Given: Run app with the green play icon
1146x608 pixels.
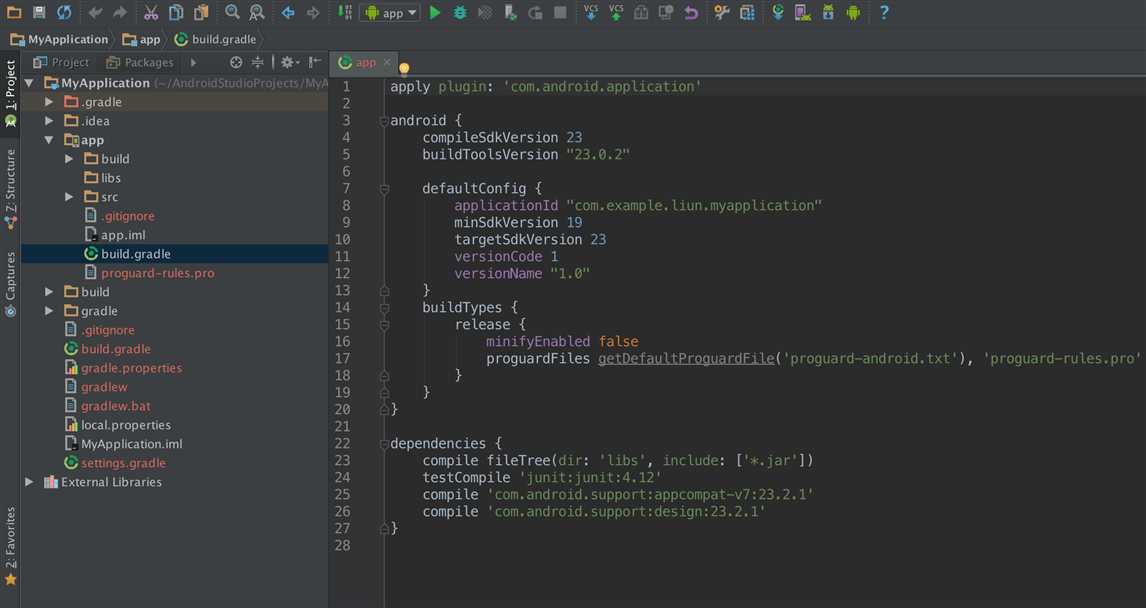Looking at the screenshot, I should (435, 12).
